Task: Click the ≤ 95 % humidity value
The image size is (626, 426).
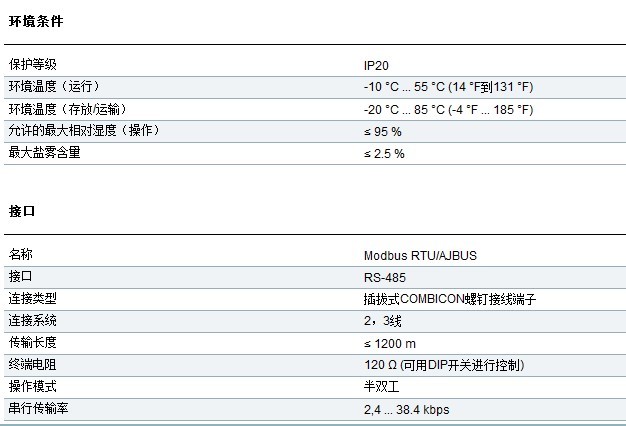Action: (383, 131)
